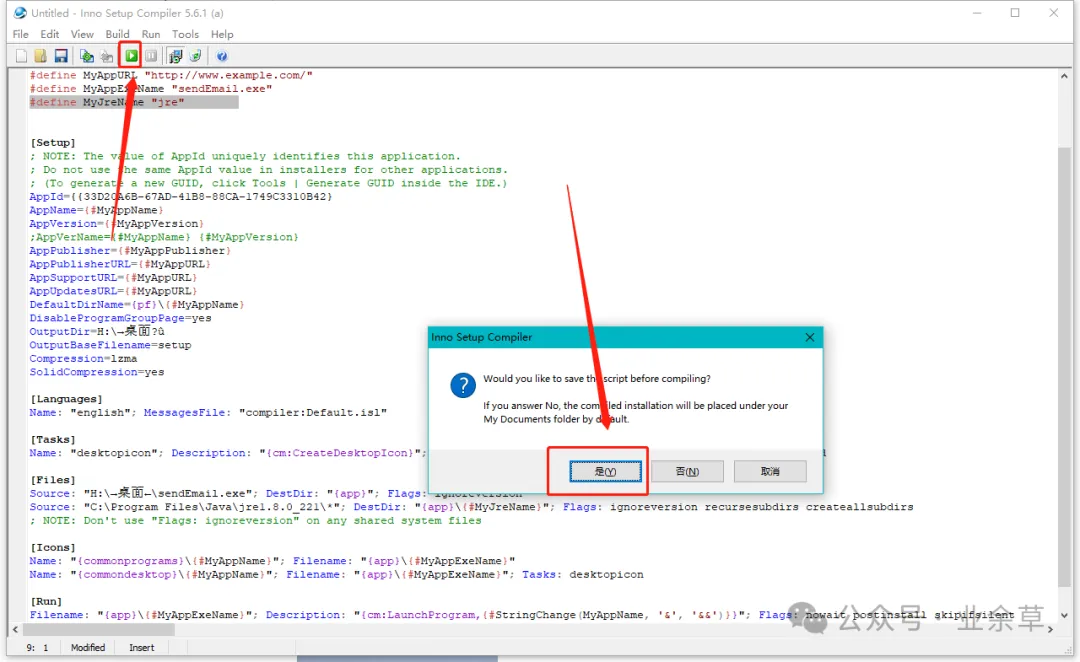Close the Inno Setup Compiler dialog
The height and width of the screenshot is (662, 1080).
[810, 337]
